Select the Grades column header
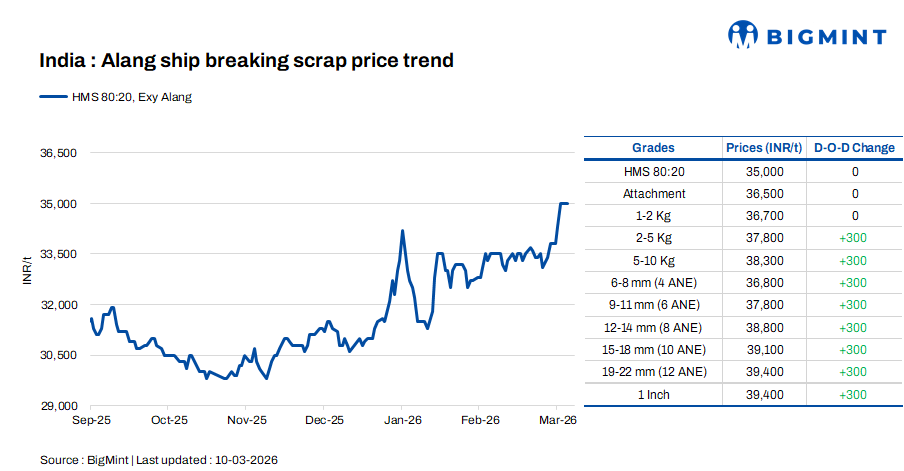904x471 pixels. click(653, 148)
